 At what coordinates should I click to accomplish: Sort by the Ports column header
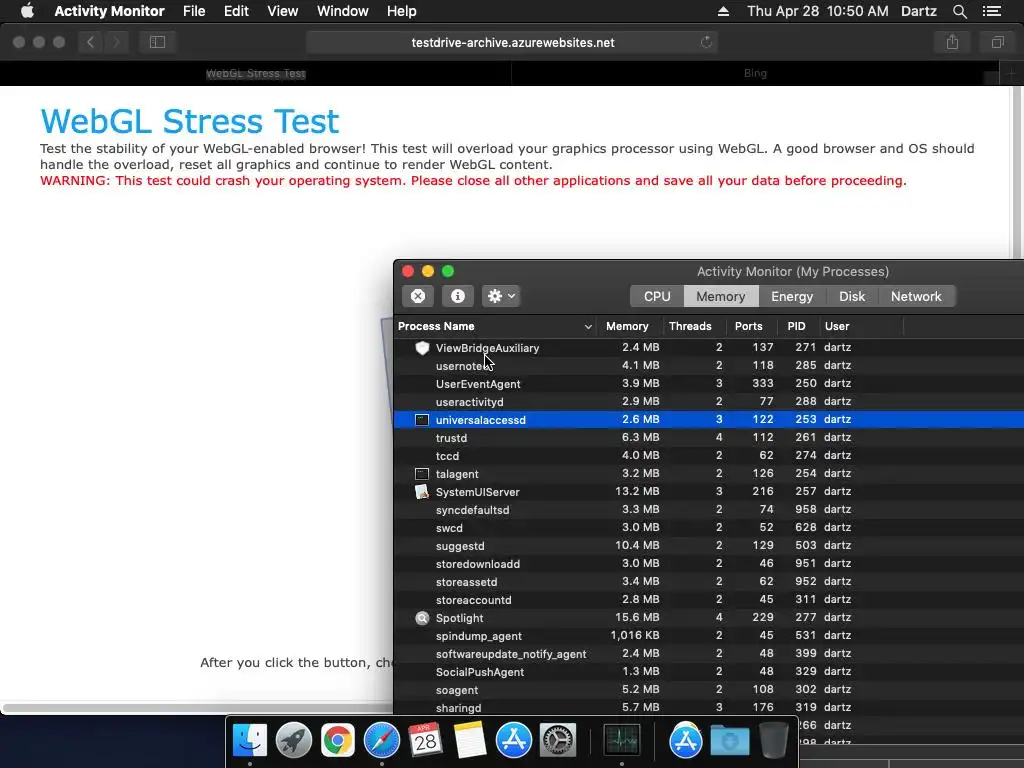coord(748,326)
